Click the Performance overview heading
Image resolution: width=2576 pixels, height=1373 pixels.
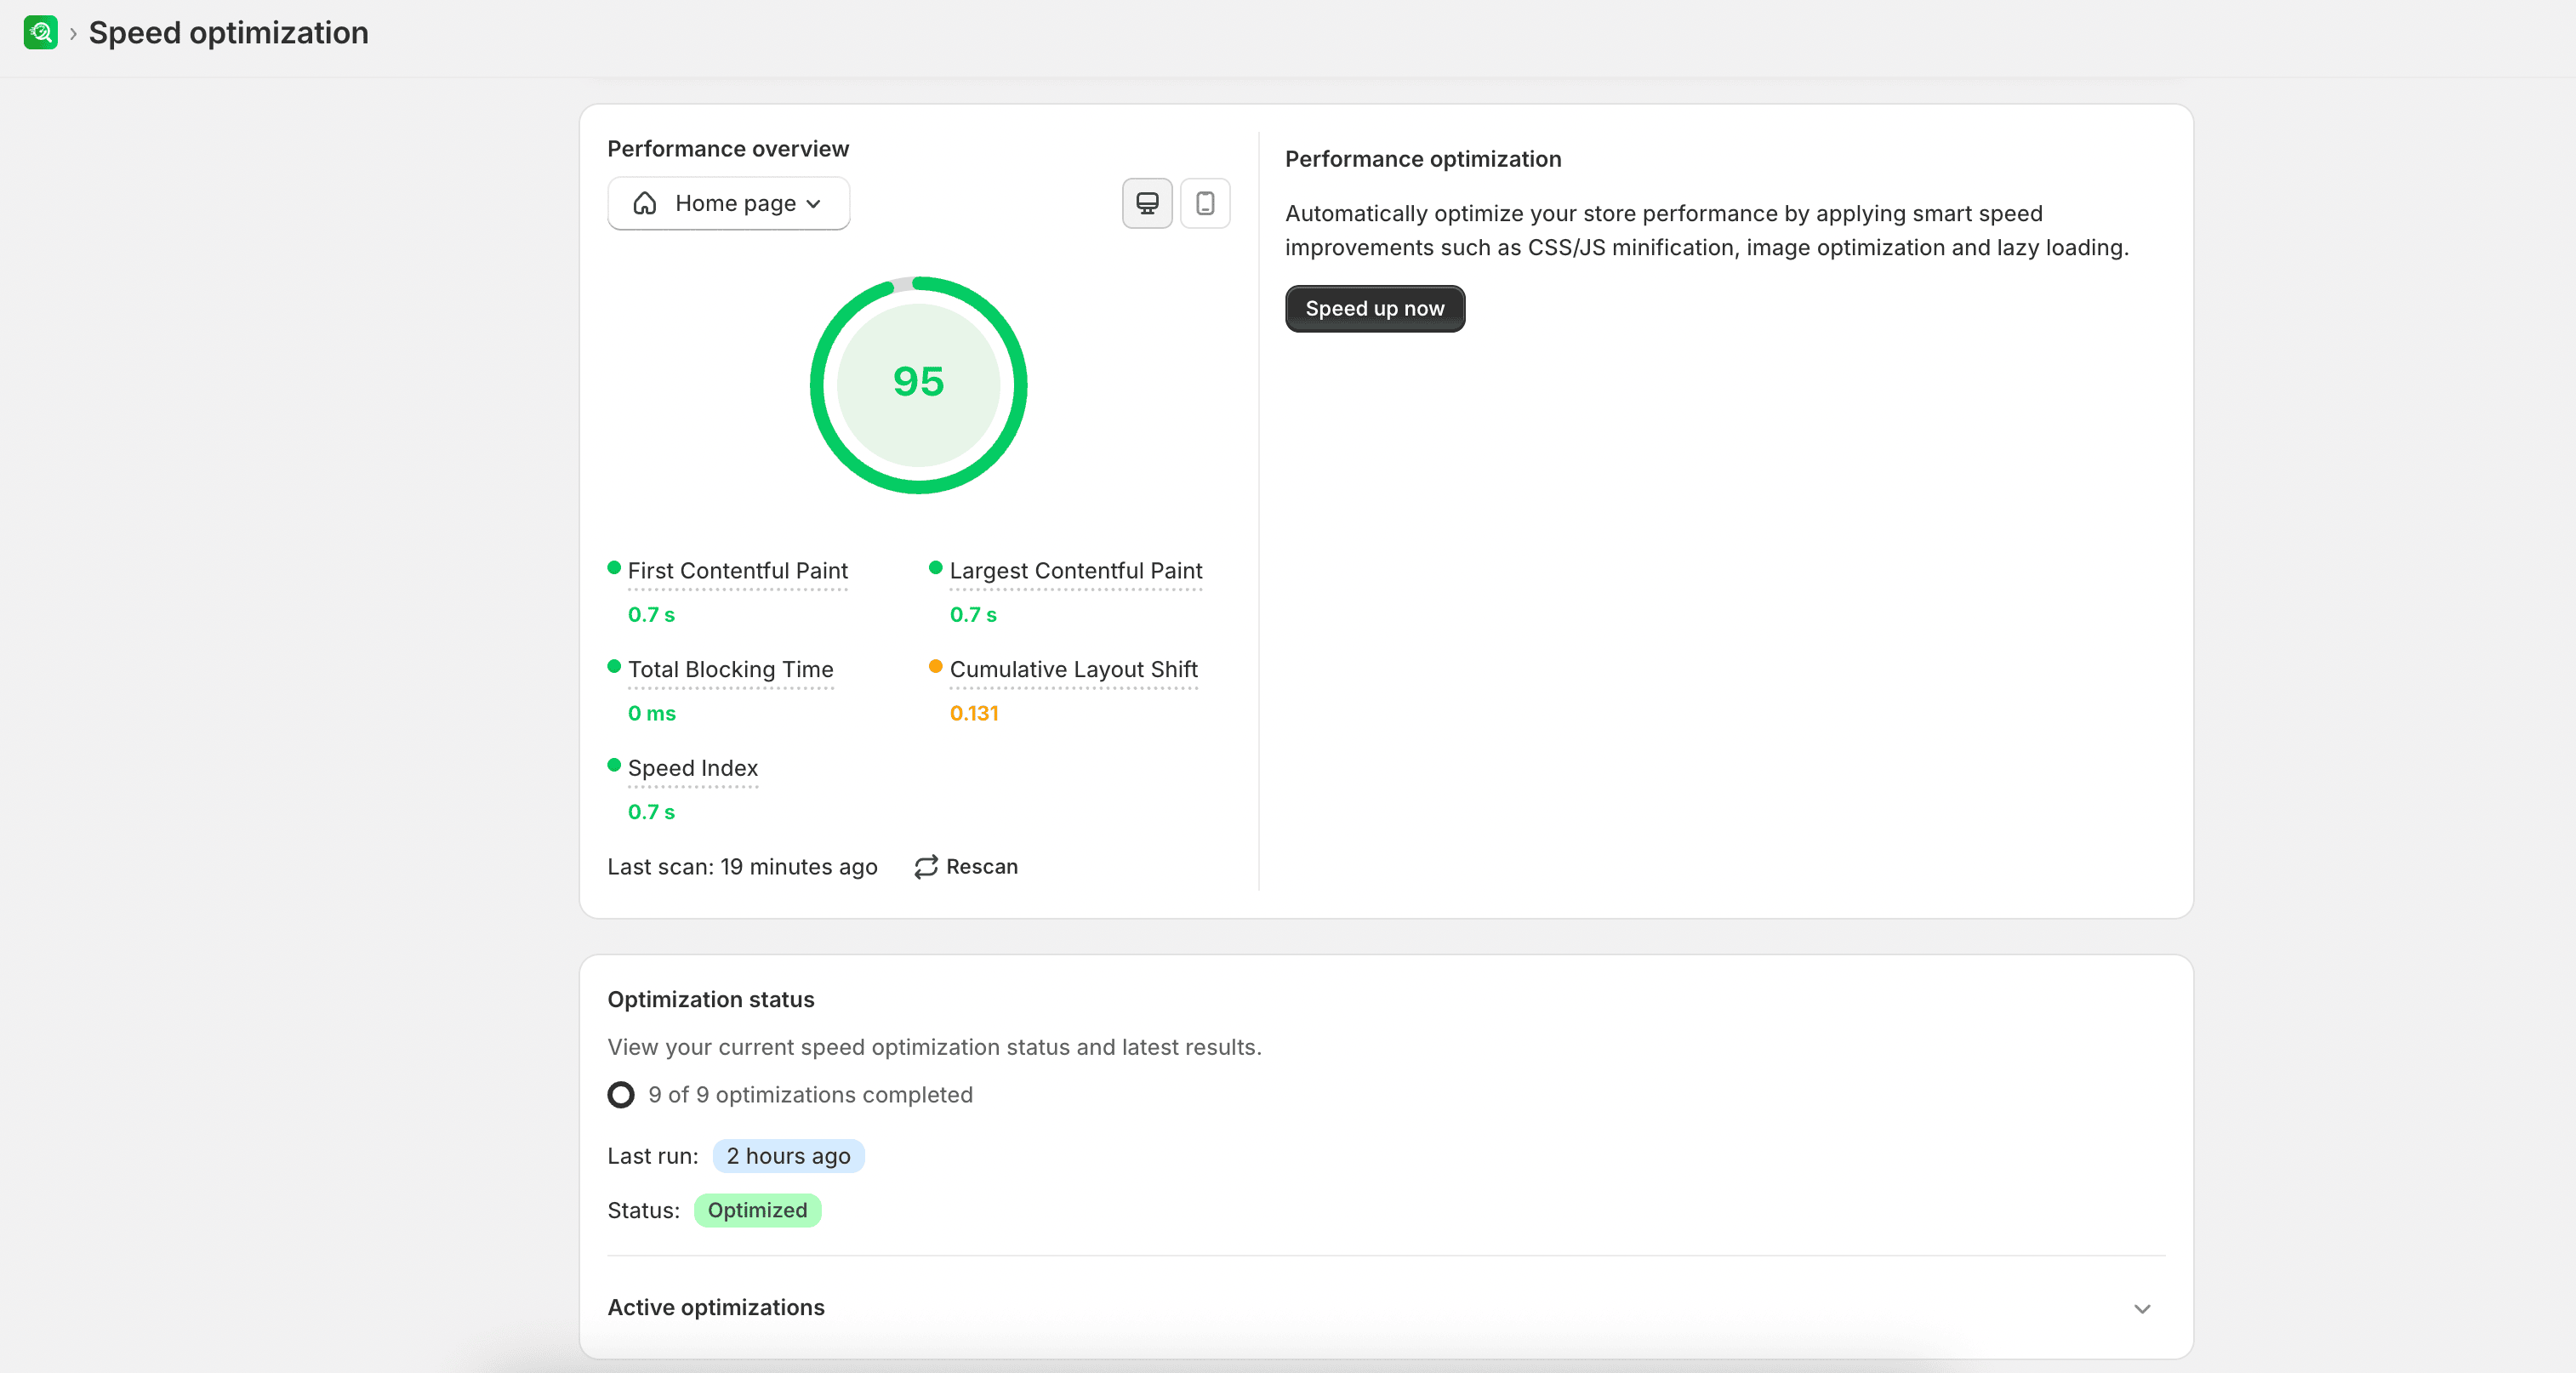coord(728,148)
